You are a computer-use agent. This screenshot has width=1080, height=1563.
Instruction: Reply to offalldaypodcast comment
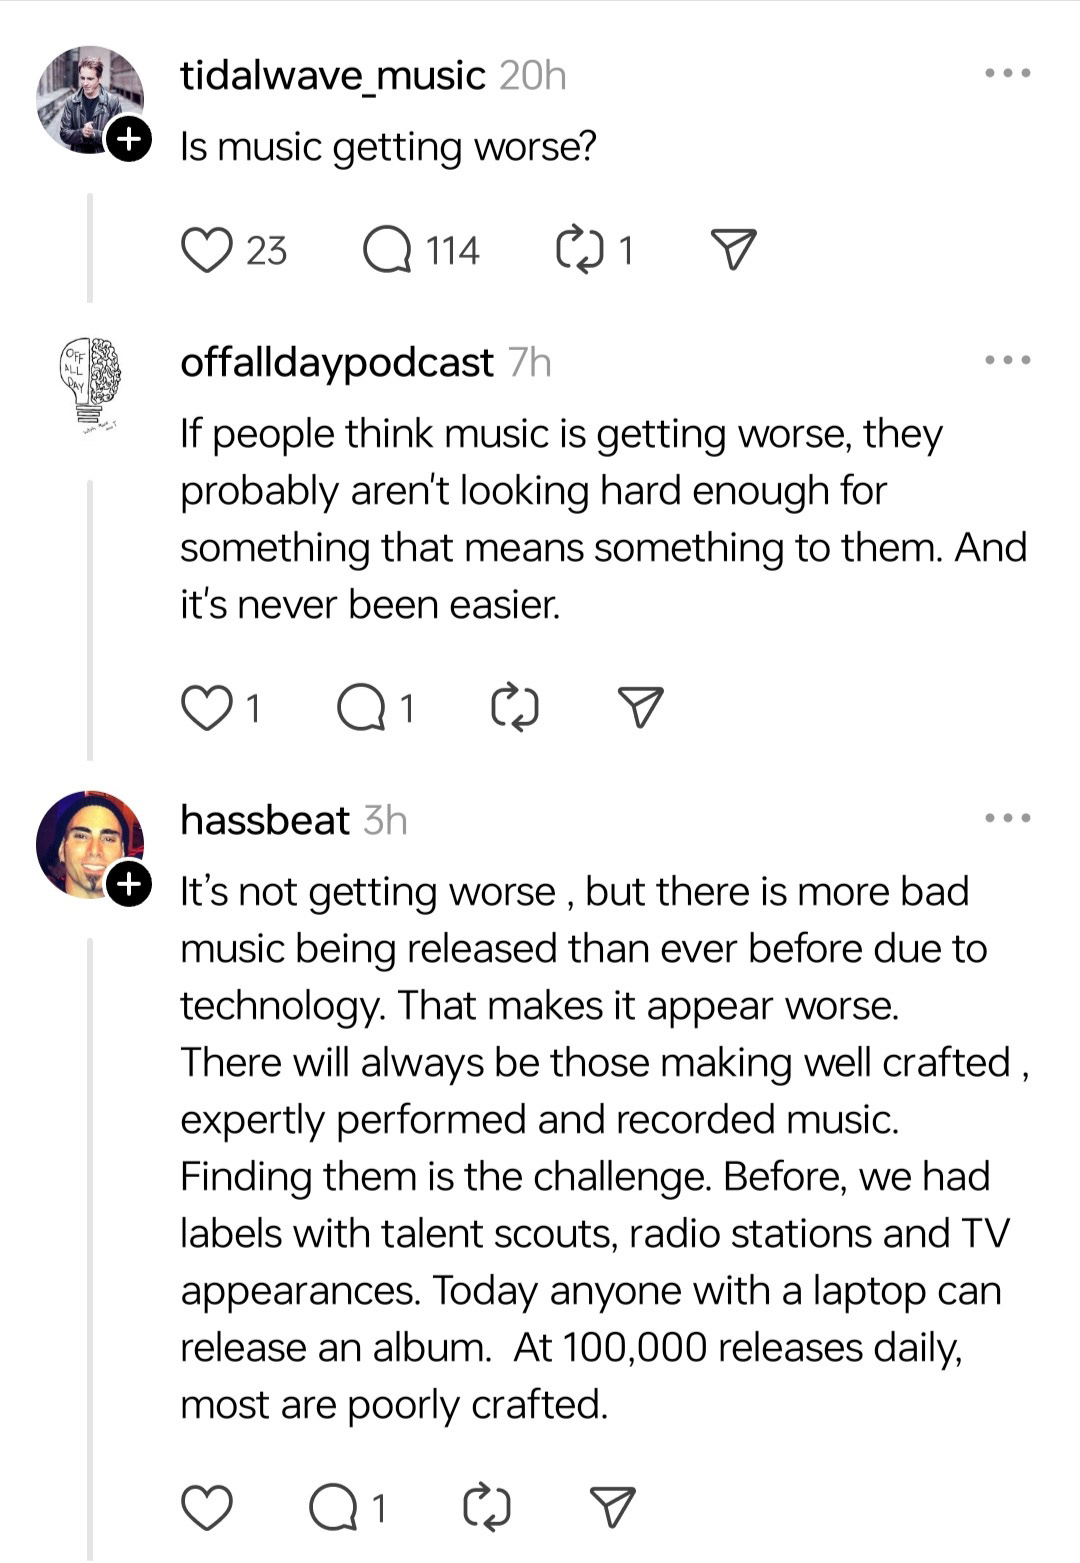point(361,708)
